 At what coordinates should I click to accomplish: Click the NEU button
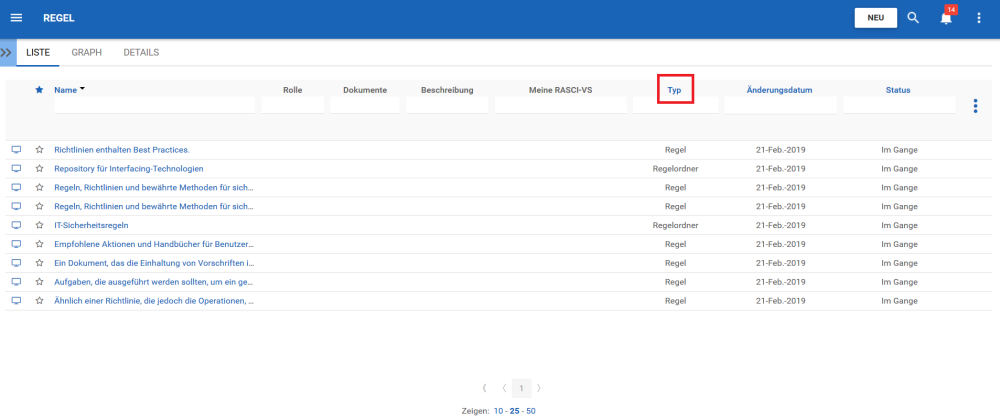pos(876,18)
